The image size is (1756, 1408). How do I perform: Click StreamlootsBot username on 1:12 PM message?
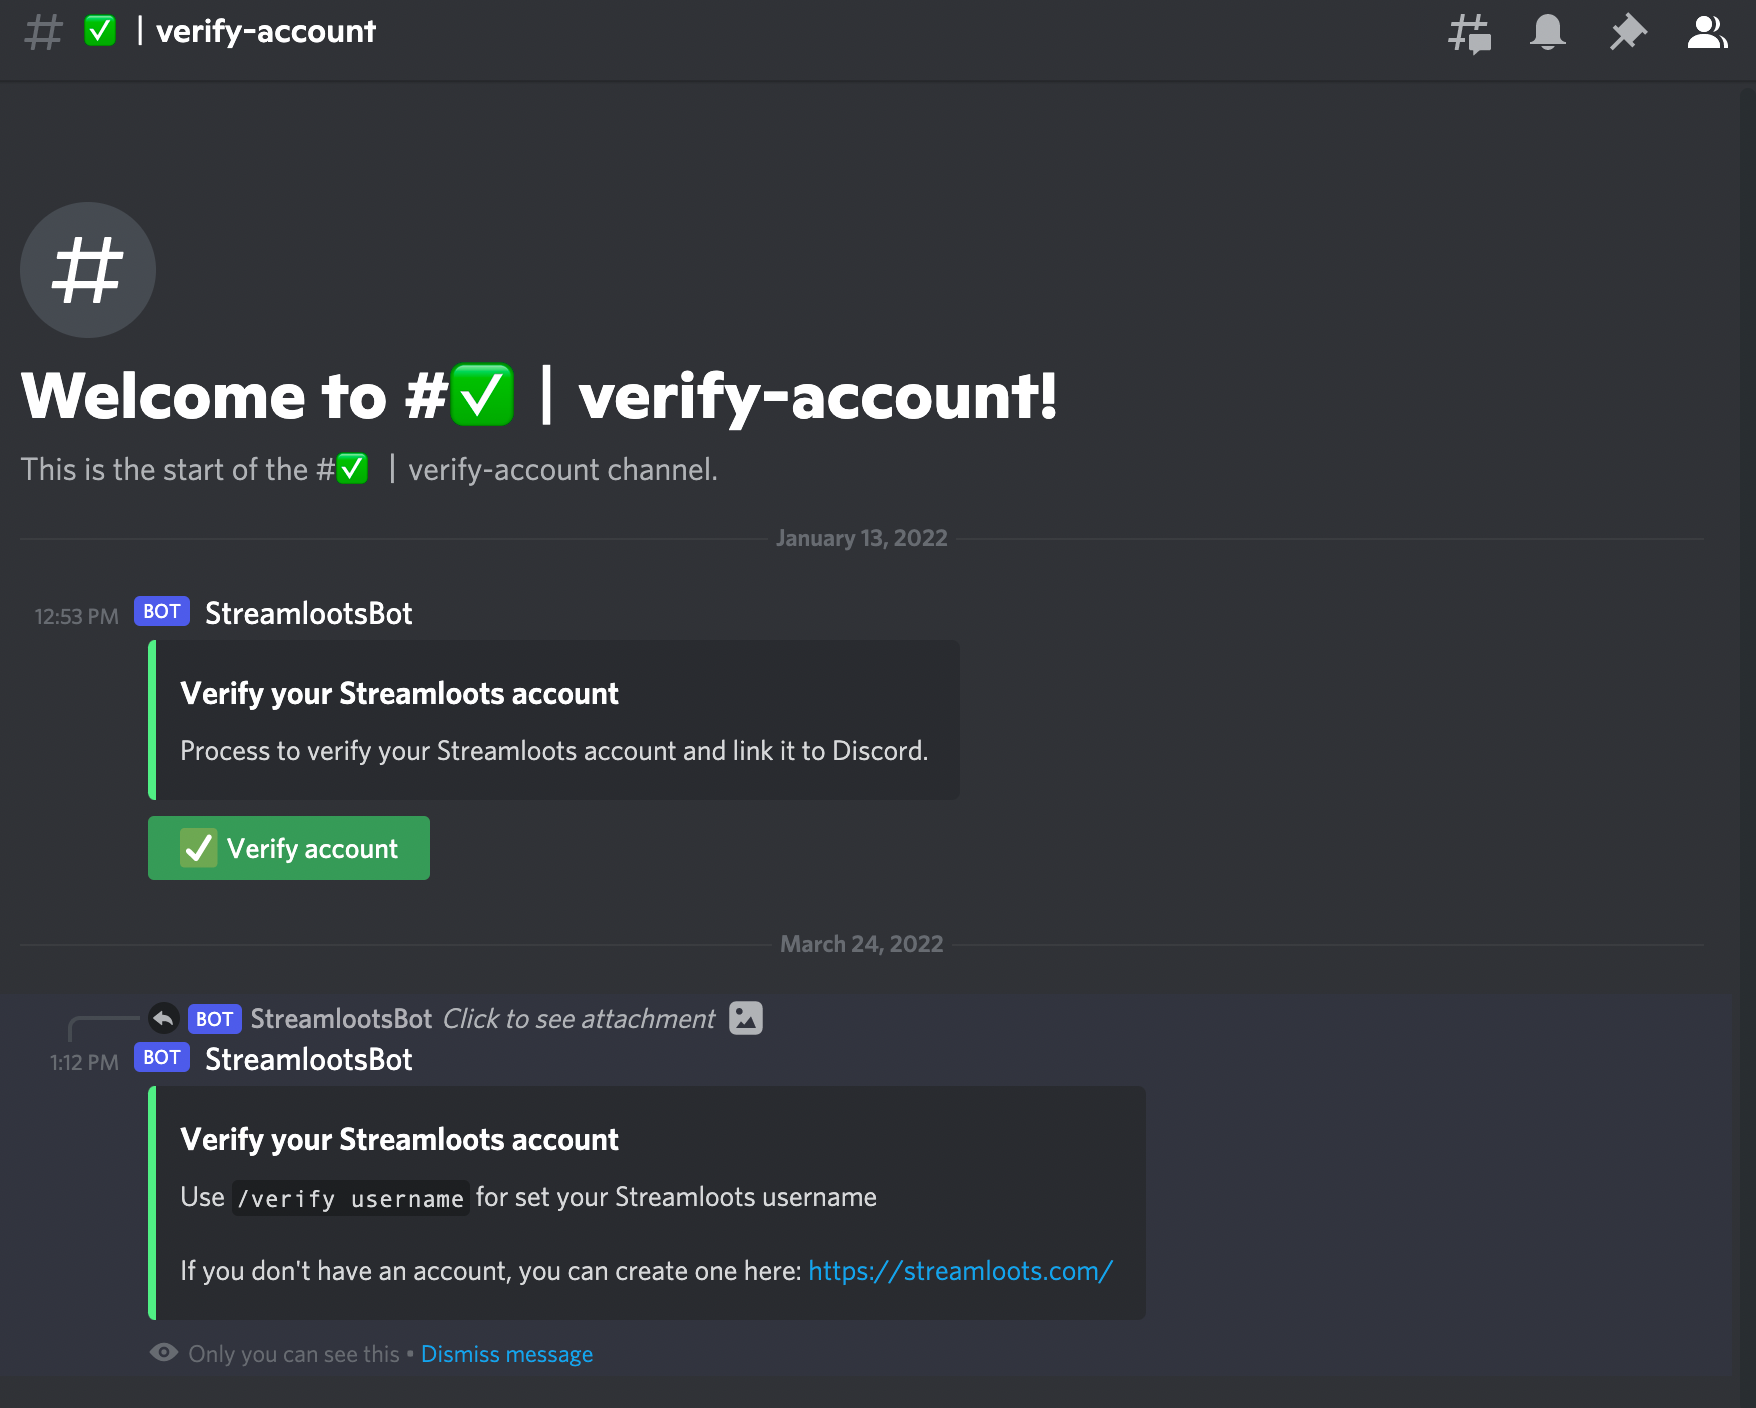click(308, 1059)
